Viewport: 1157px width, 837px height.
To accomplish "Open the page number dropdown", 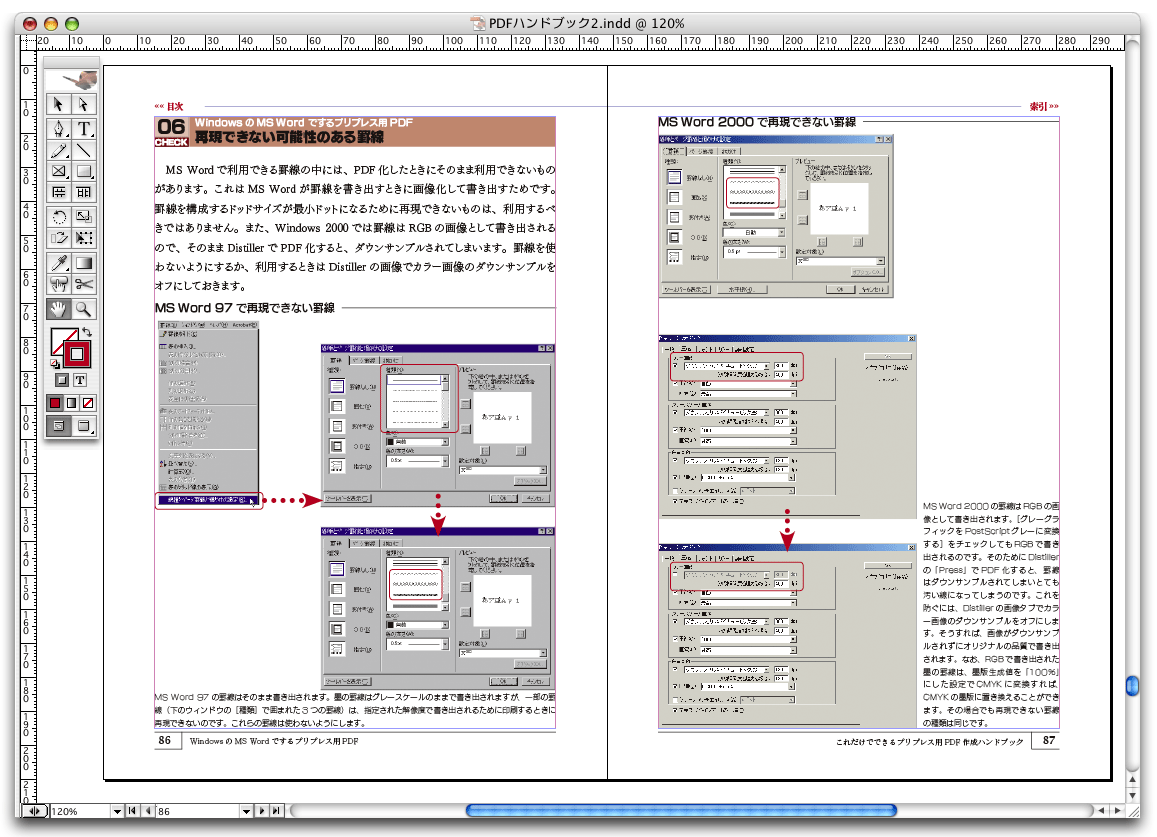I will [x=246, y=811].
